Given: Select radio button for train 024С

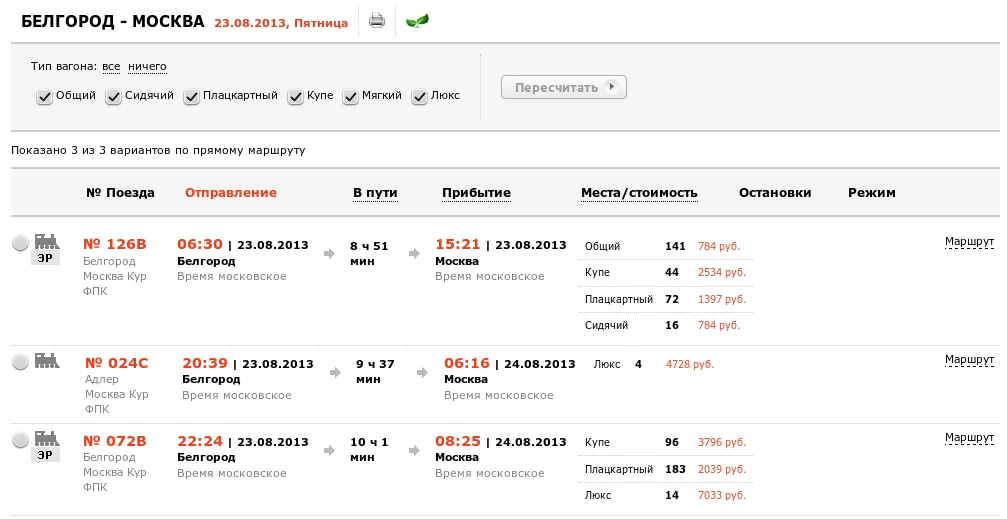Looking at the screenshot, I should [x=20, y=363].
